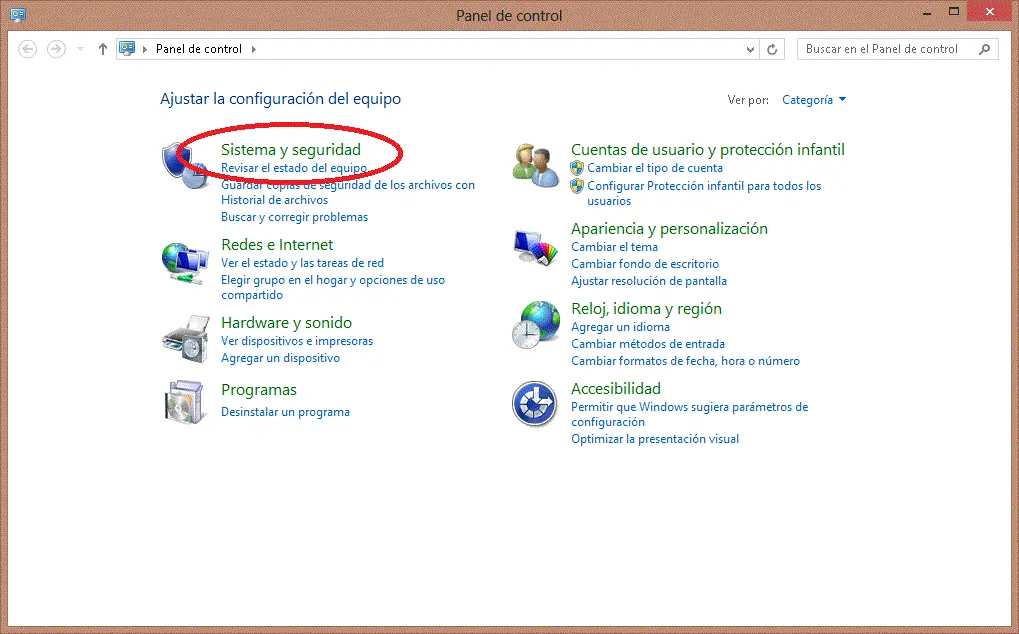The image size is (1019, 634).
Task: Click Cambiar métodos de entrada
Action: click(x=648, y=344)
